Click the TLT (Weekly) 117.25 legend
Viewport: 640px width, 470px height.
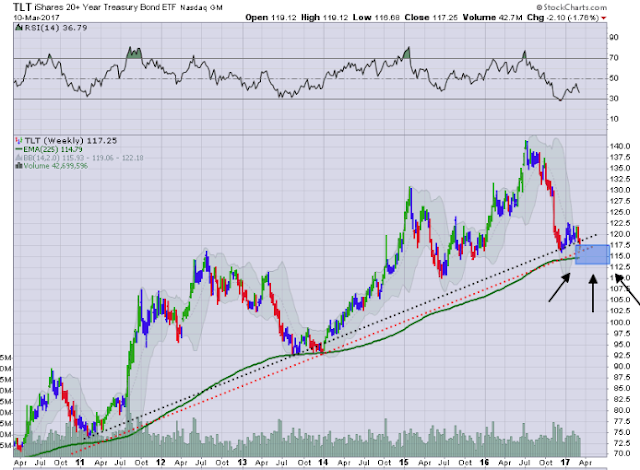71,141
